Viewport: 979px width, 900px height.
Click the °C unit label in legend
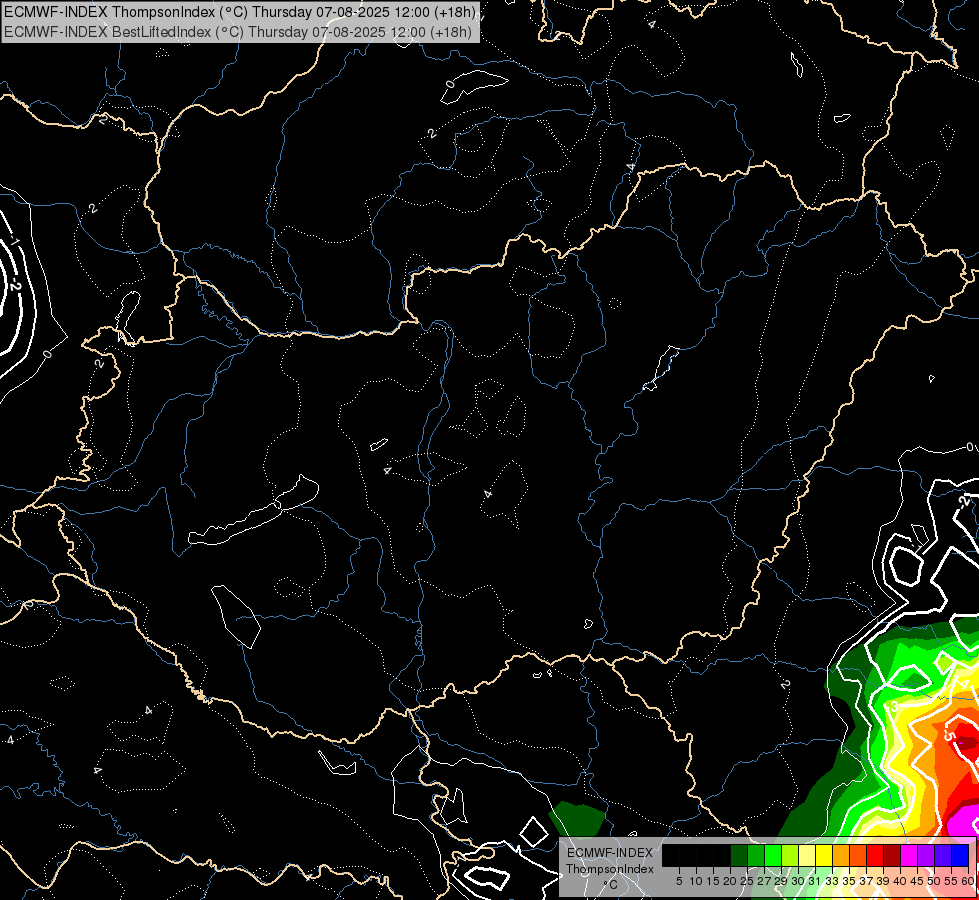click(x=610, y=885)
